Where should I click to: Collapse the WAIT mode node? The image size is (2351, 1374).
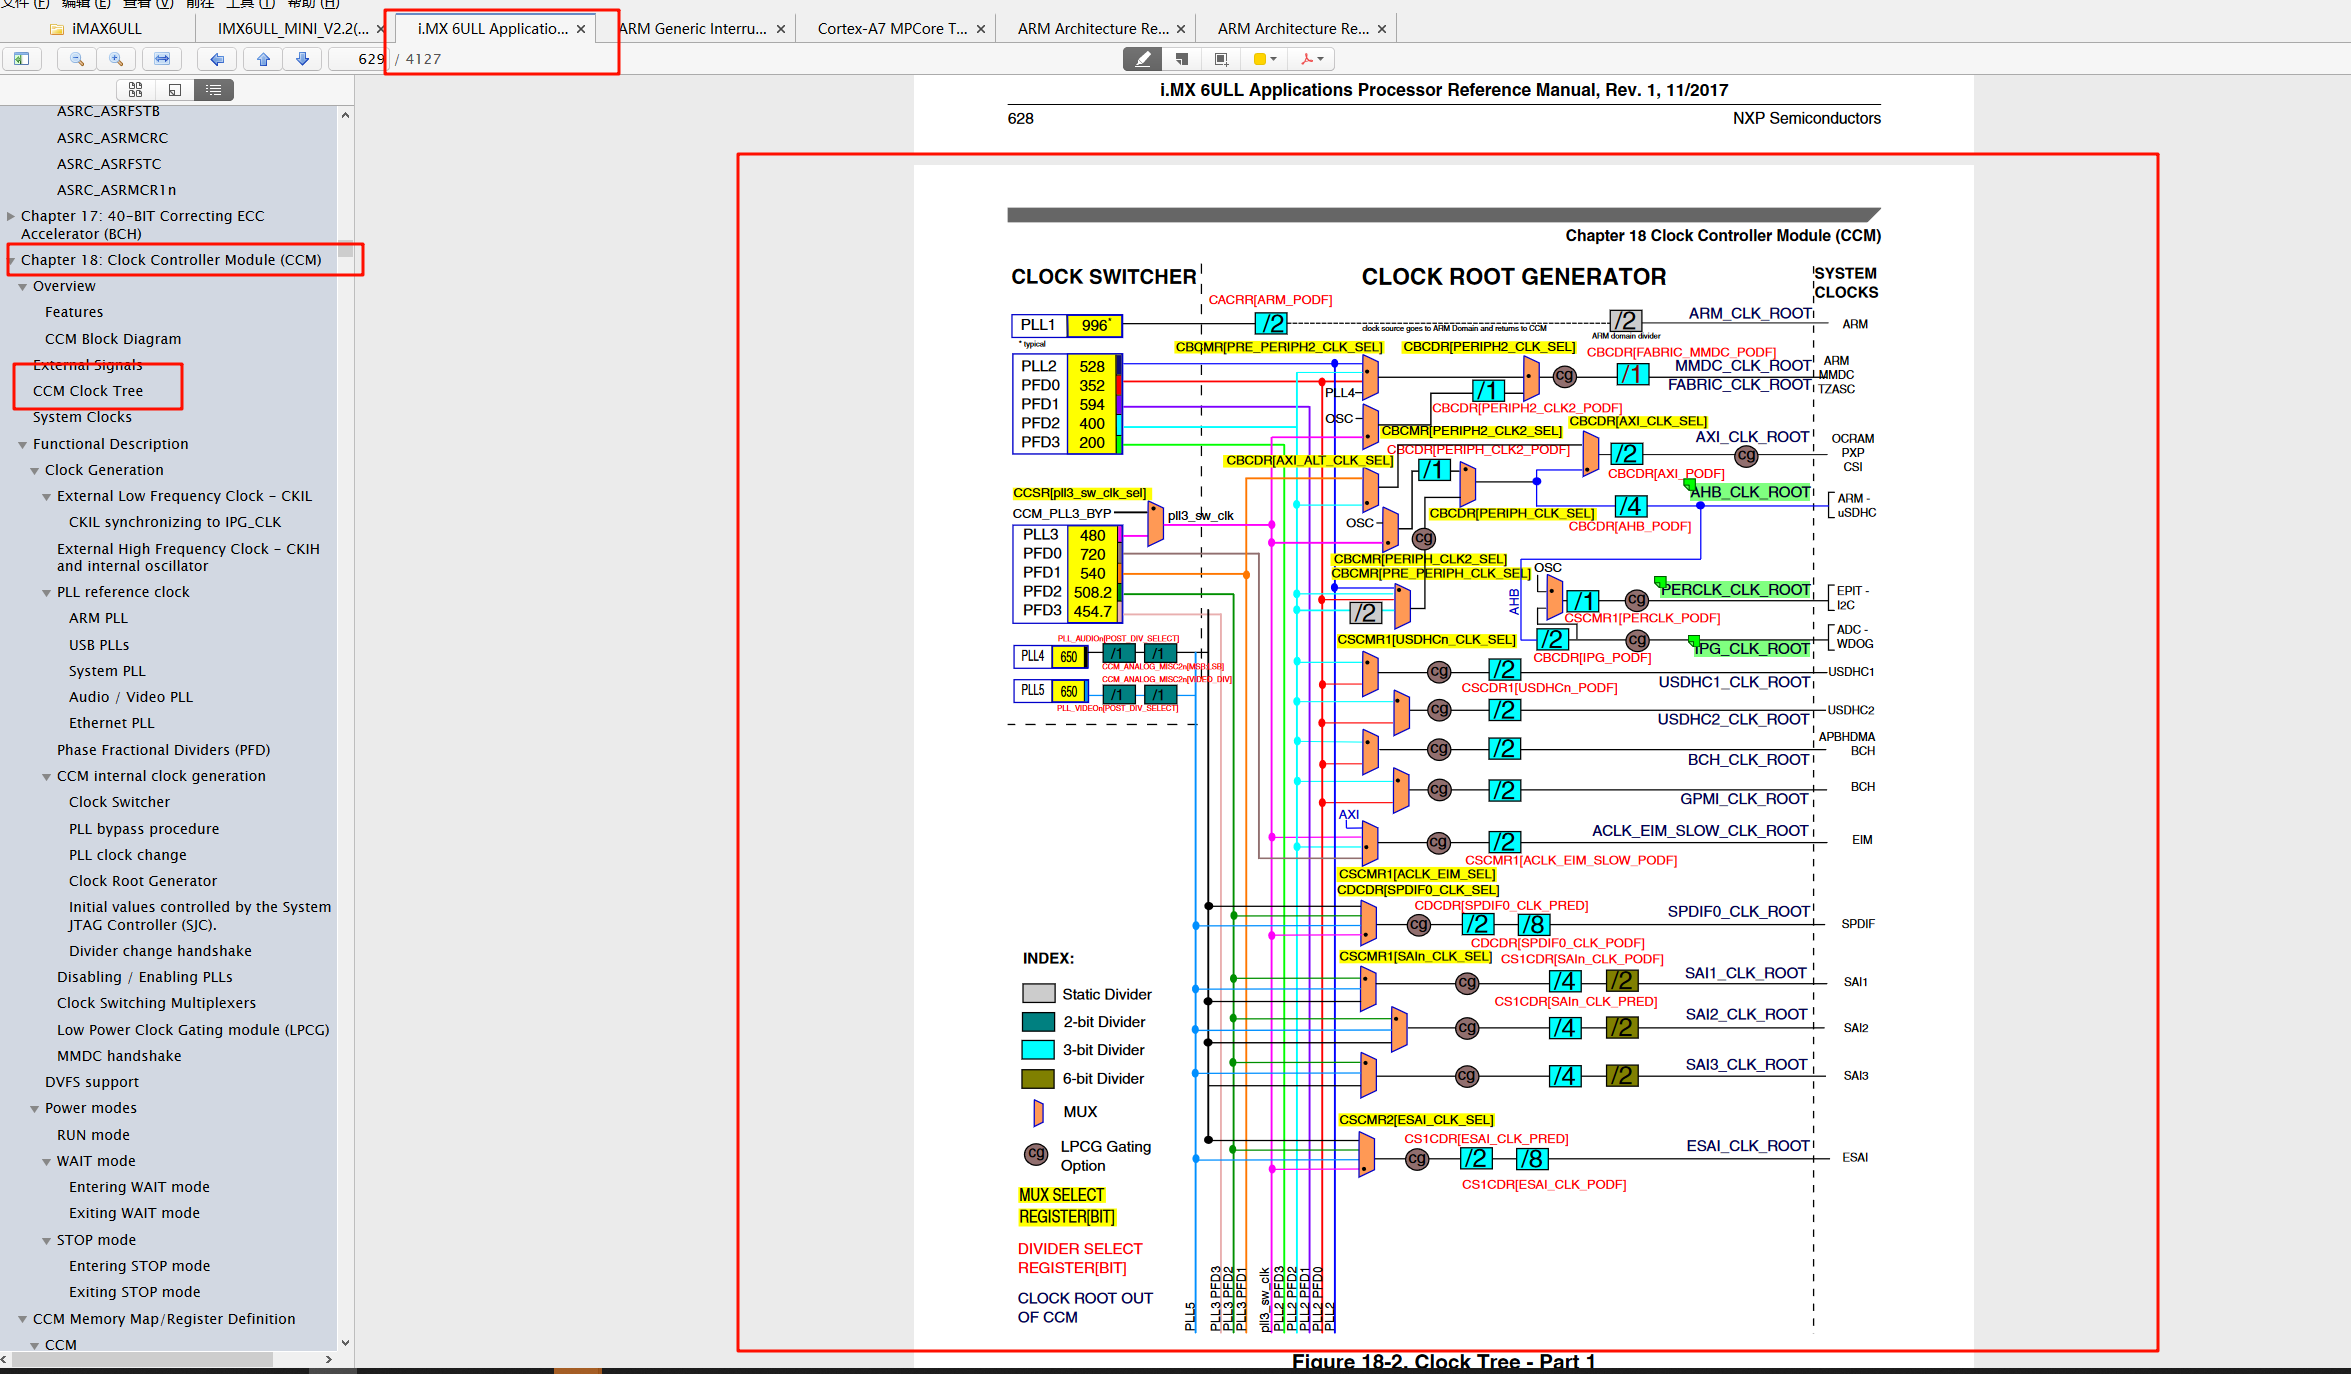click(x=47, y=1162)
